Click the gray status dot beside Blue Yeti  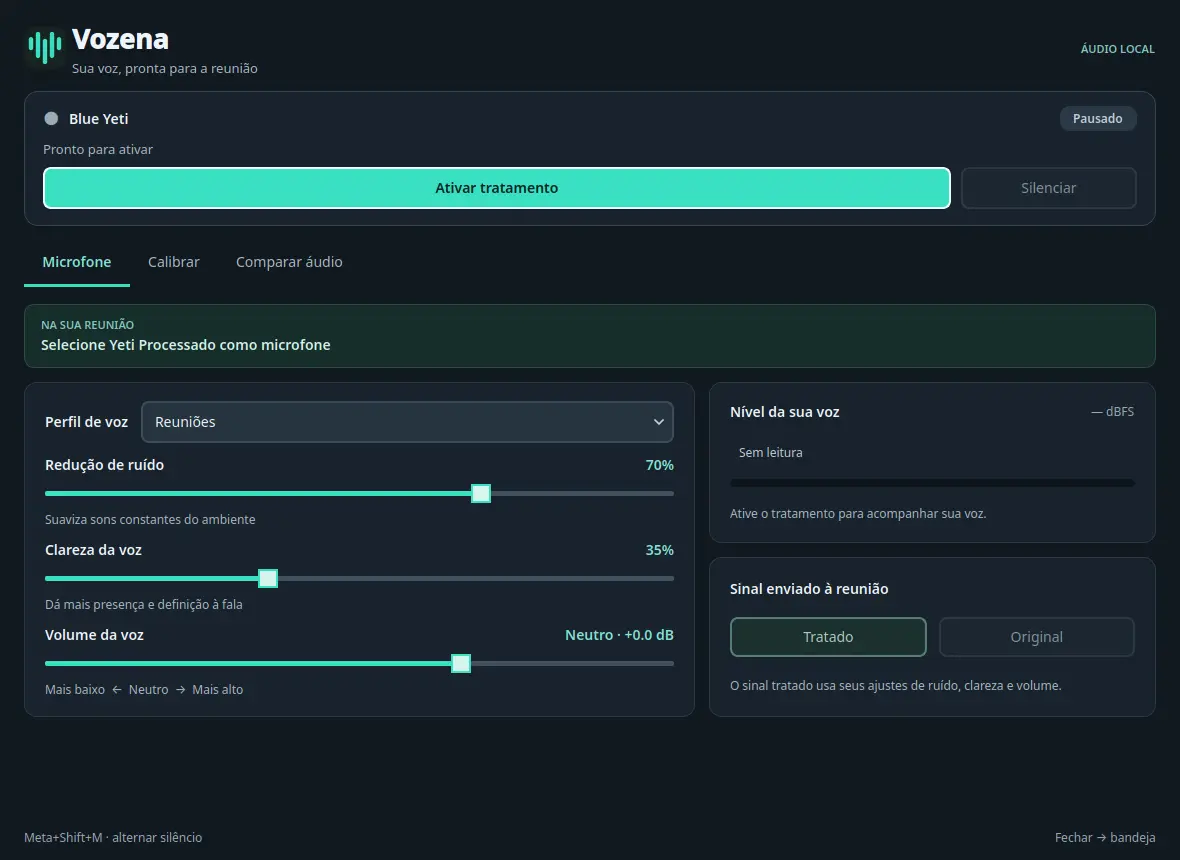click(x=51, y=118)
